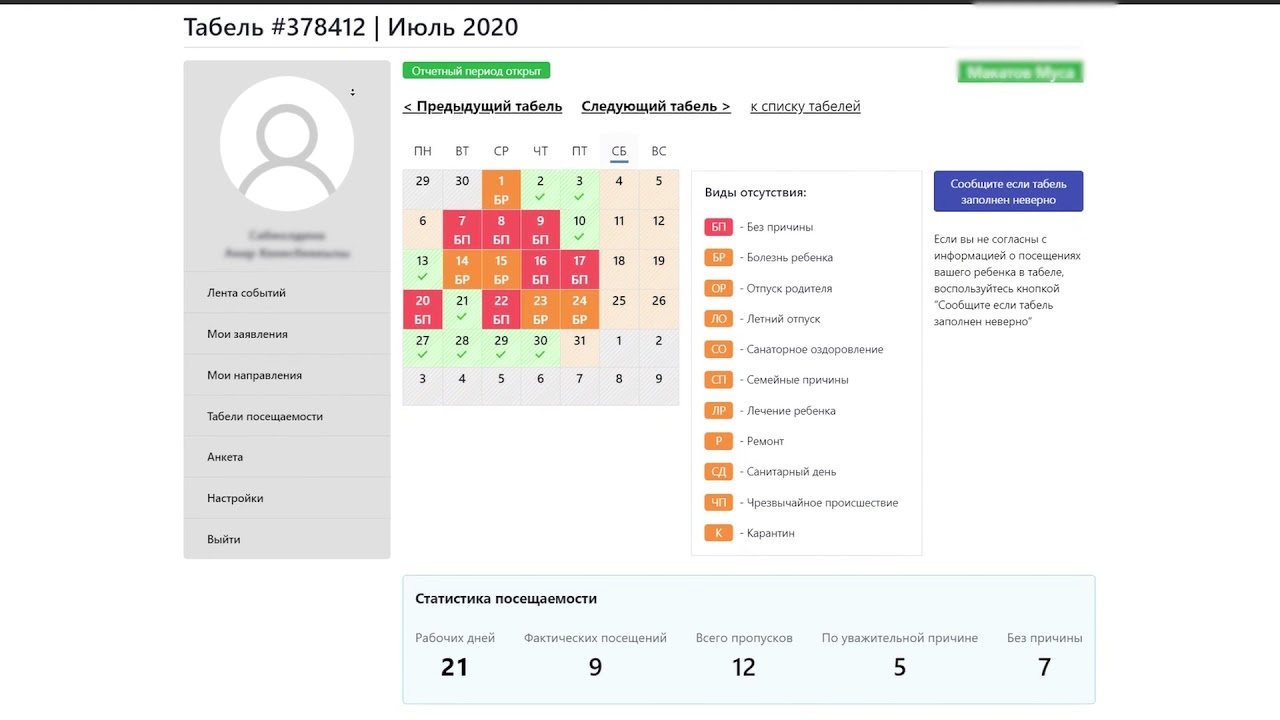Go to Предыдущий табель

[x=483, y=106]
